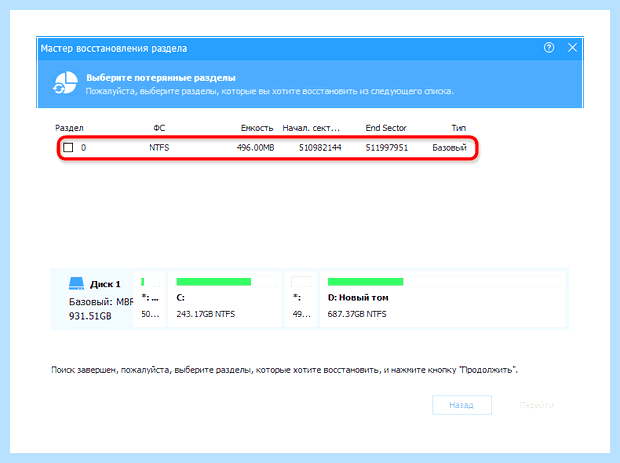Click the Назад button
This screenshot has height=463, width=620.
(462, 405)
